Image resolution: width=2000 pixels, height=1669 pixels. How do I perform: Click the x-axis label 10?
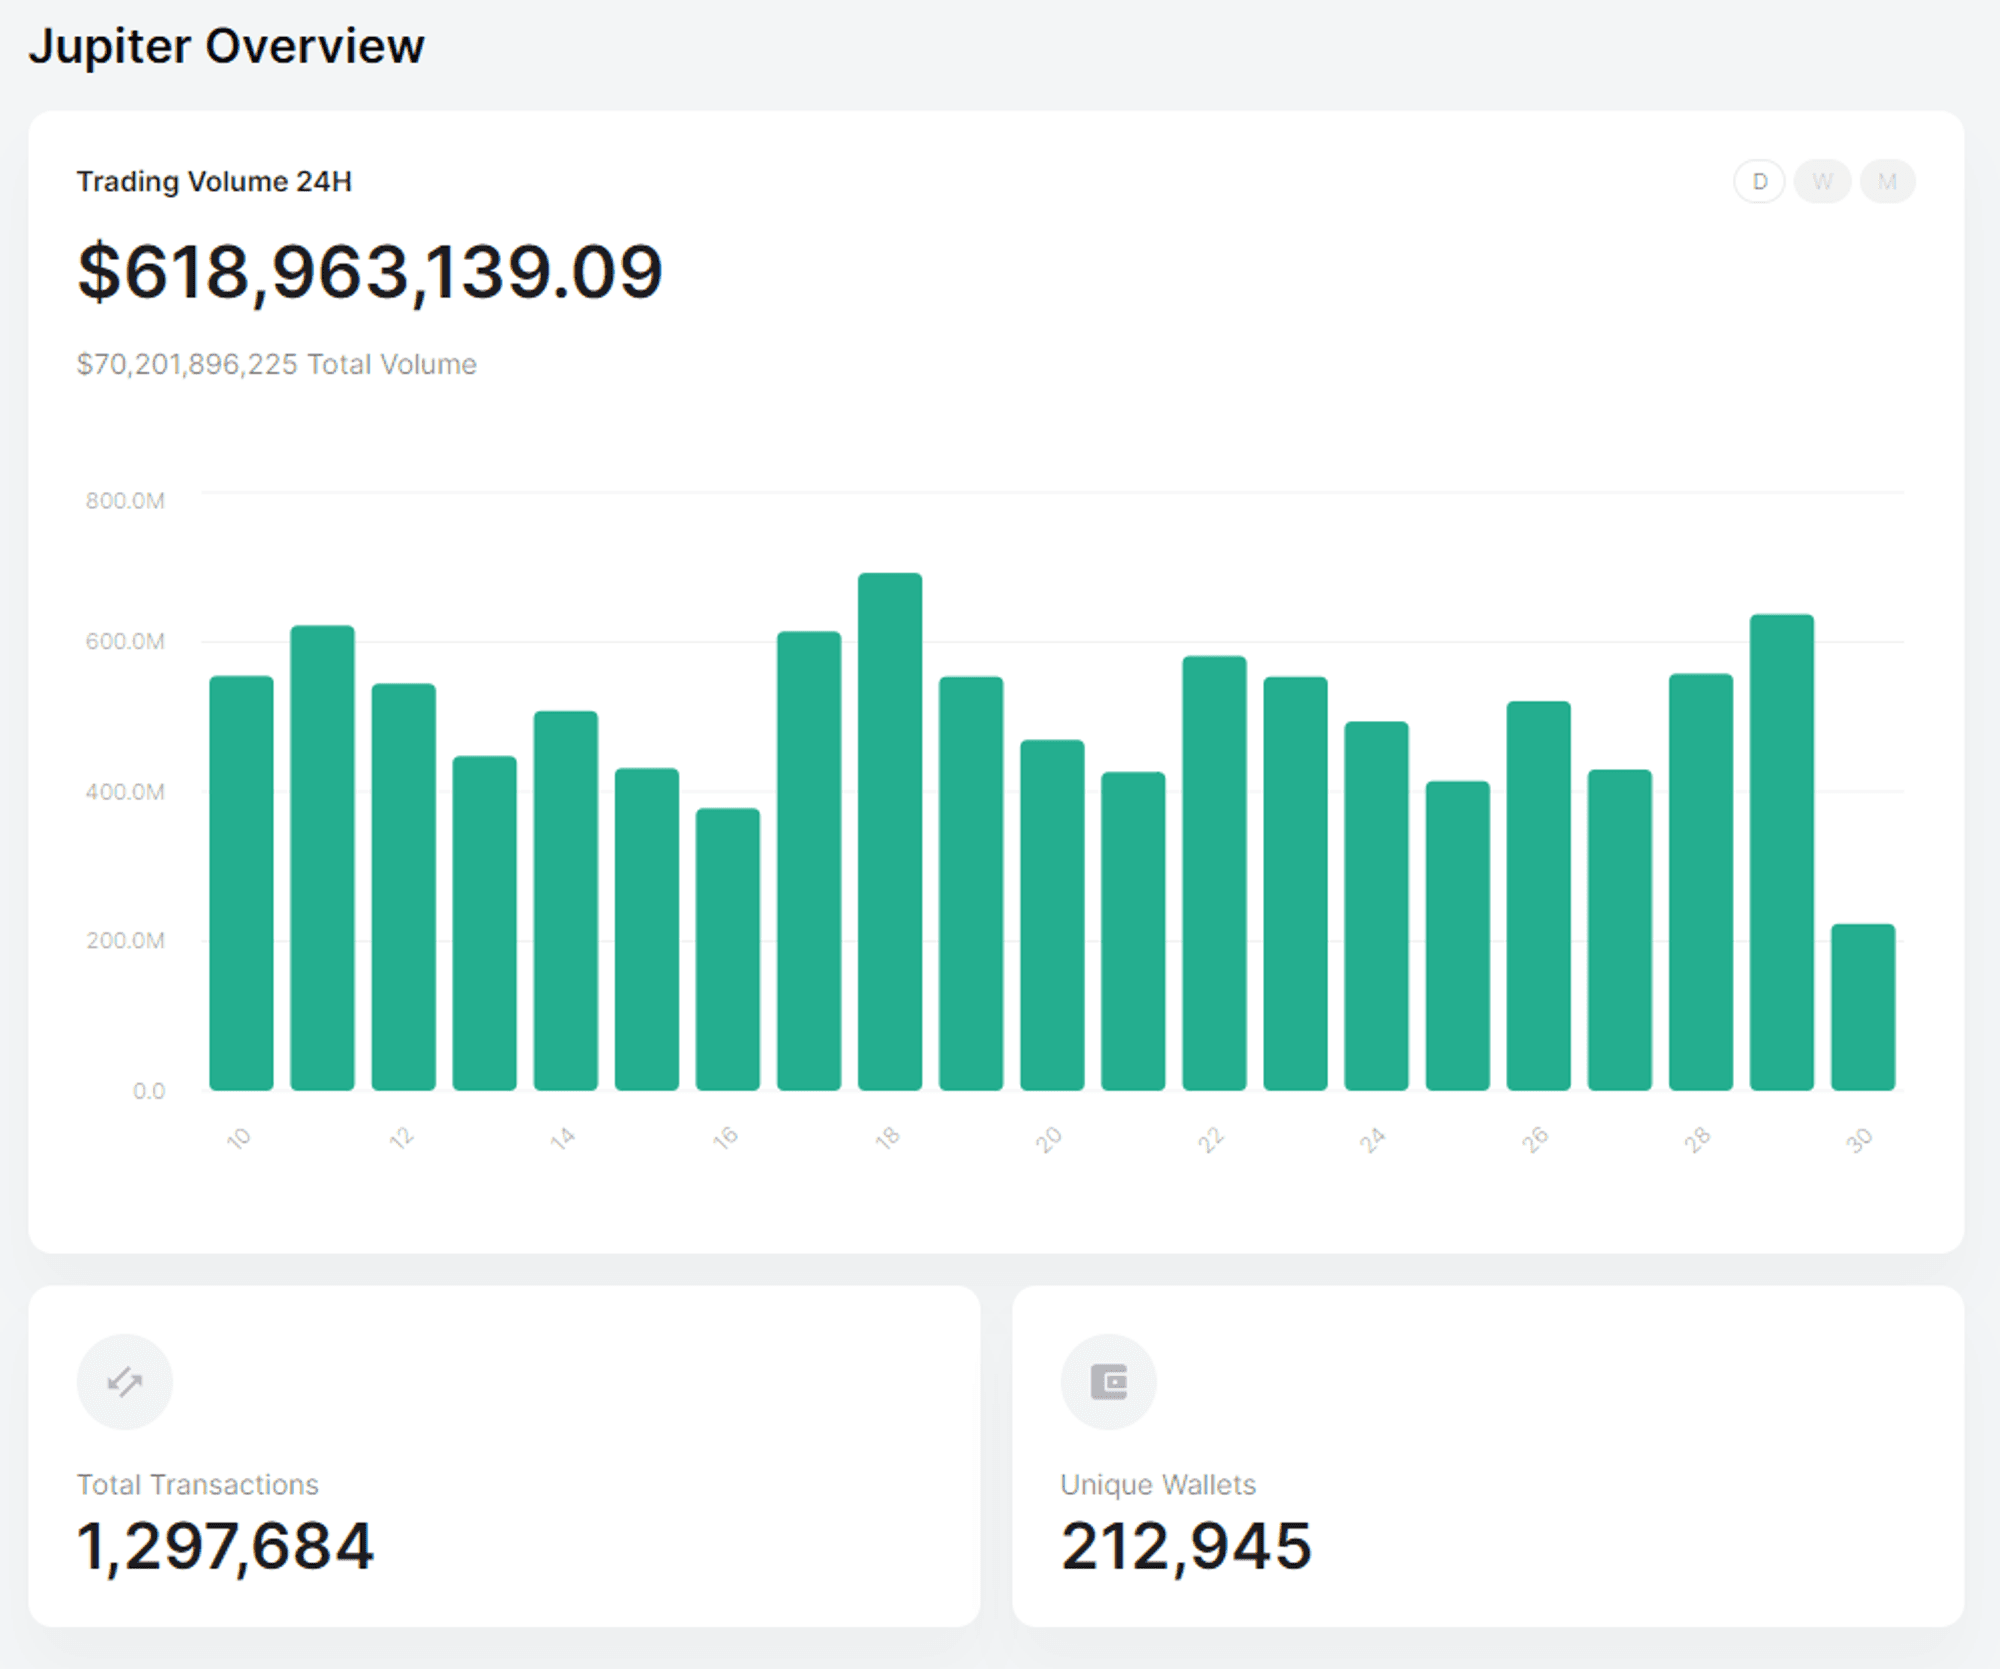(x=239, y=1138)
